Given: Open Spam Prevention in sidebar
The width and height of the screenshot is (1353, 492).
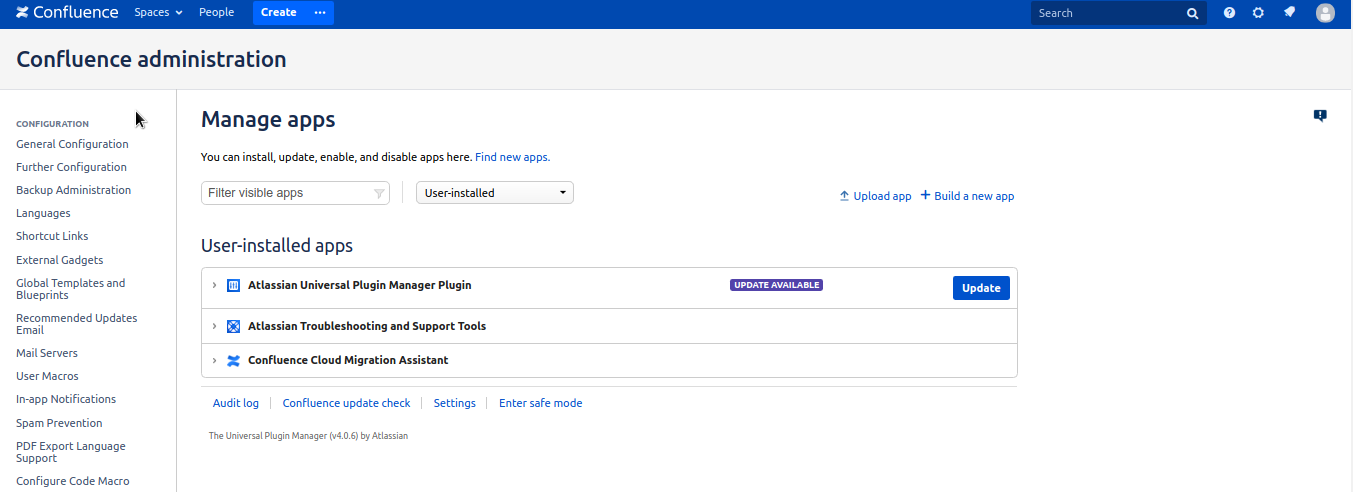Looking at the screenshot, I should [59, 423].
